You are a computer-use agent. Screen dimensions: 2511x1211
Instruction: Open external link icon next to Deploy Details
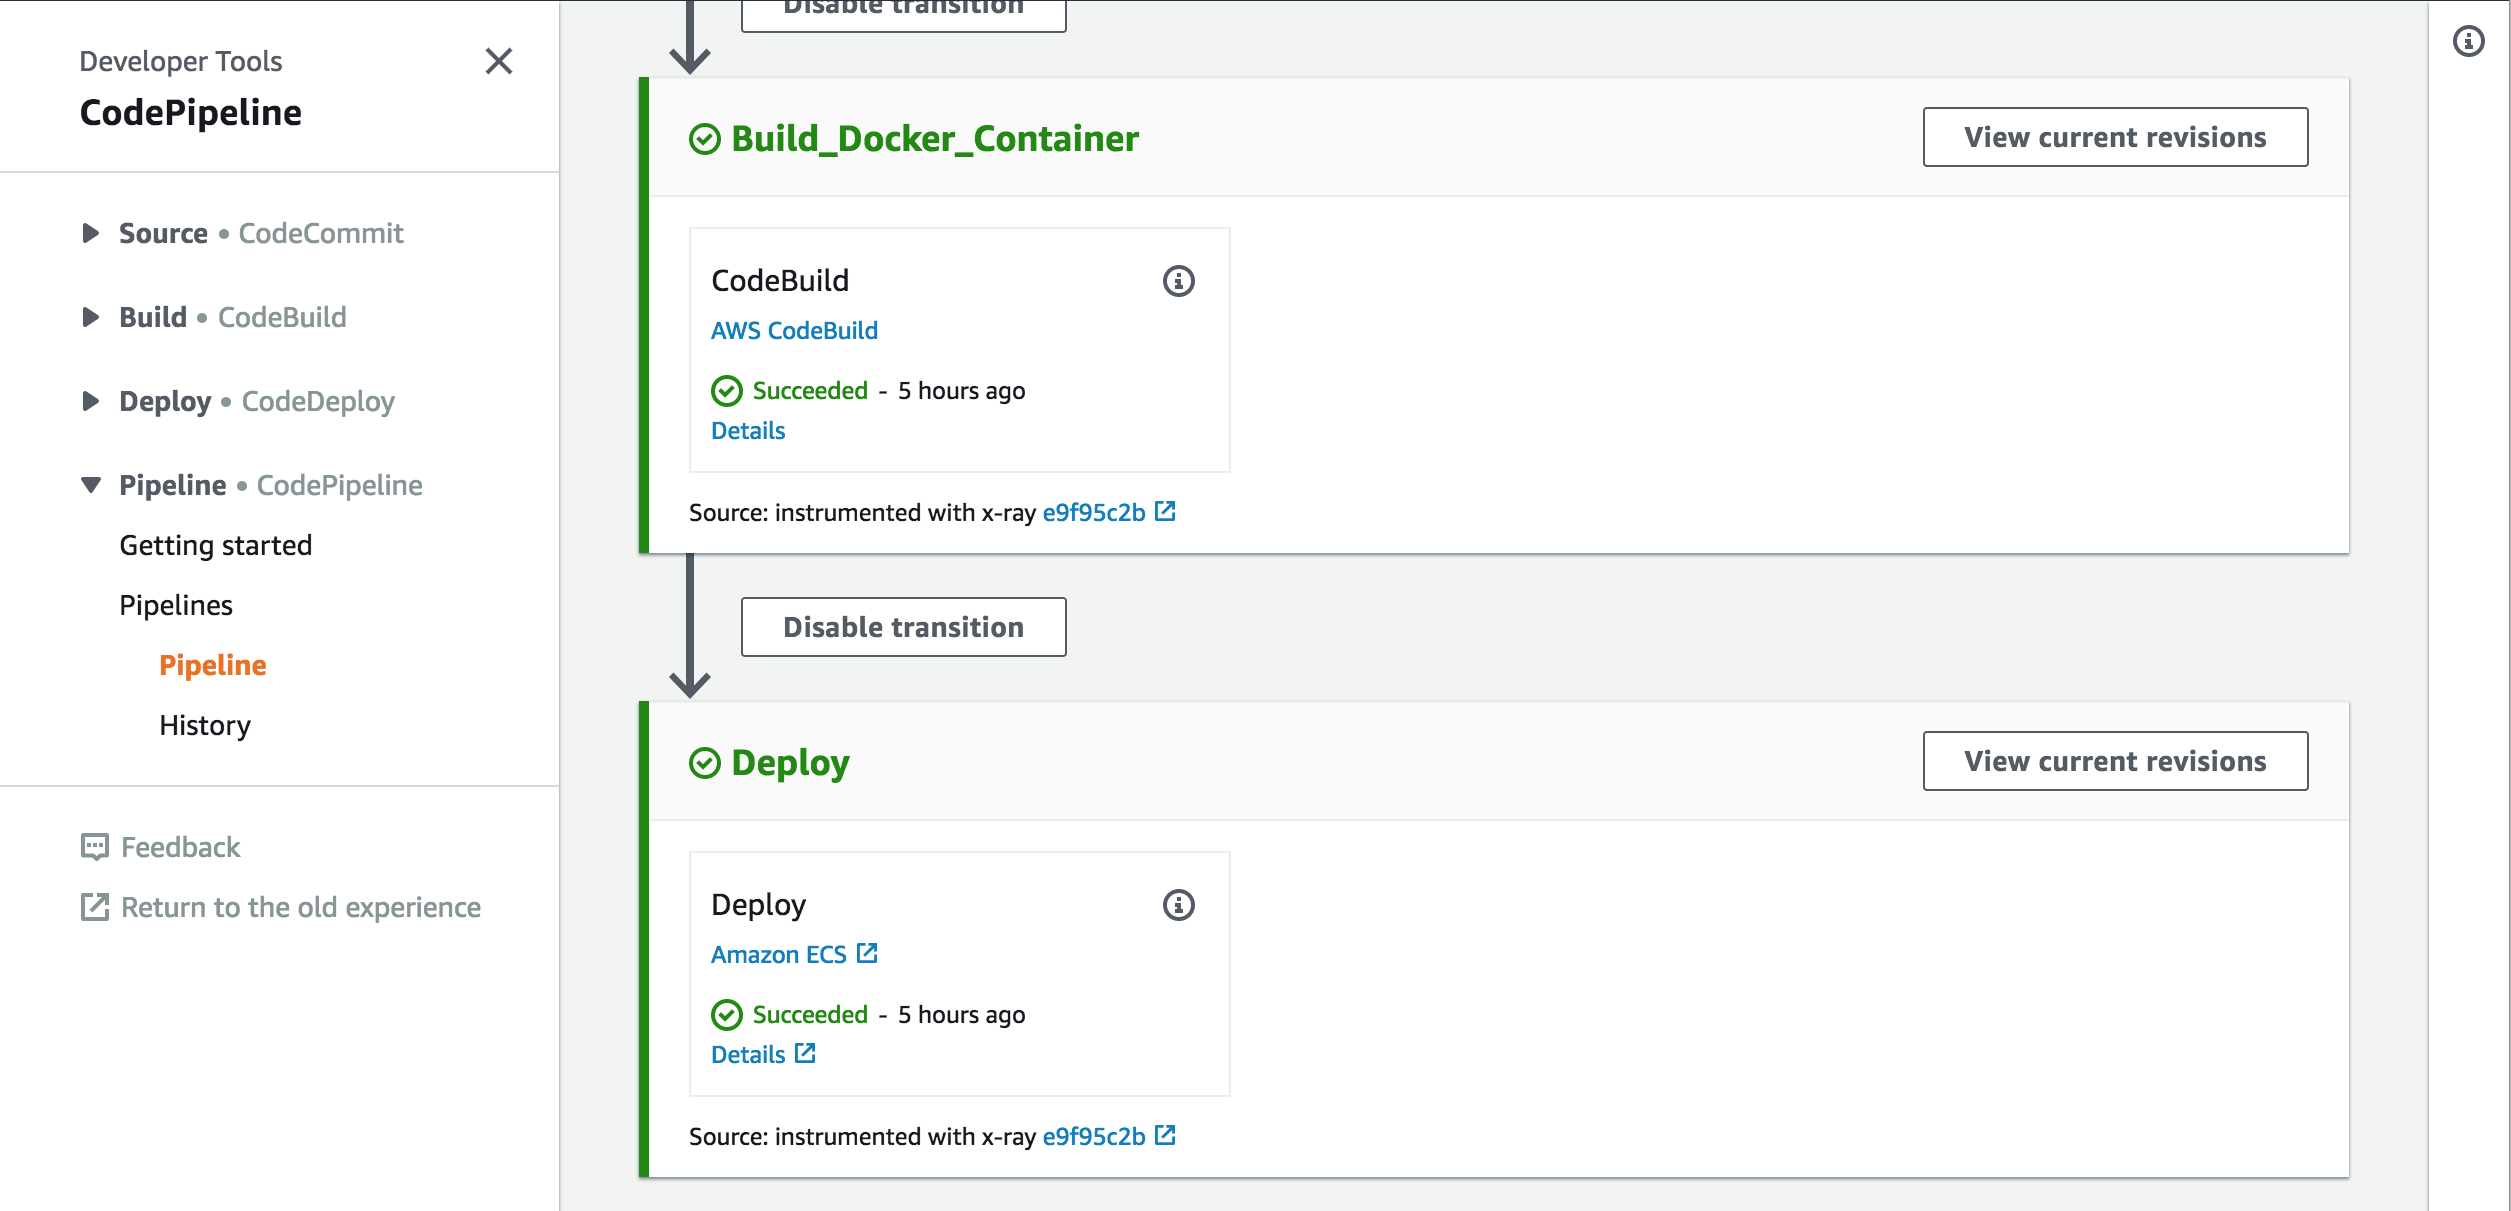pyautogui.click(x=805, y=1053)
